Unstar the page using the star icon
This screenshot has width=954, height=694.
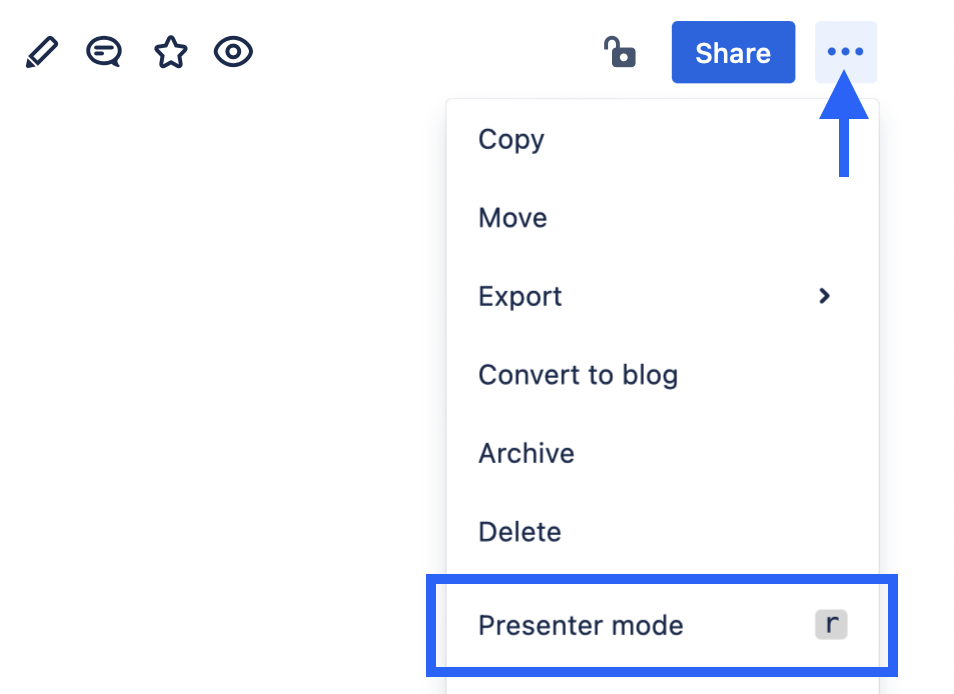click(x=169, y=51)
